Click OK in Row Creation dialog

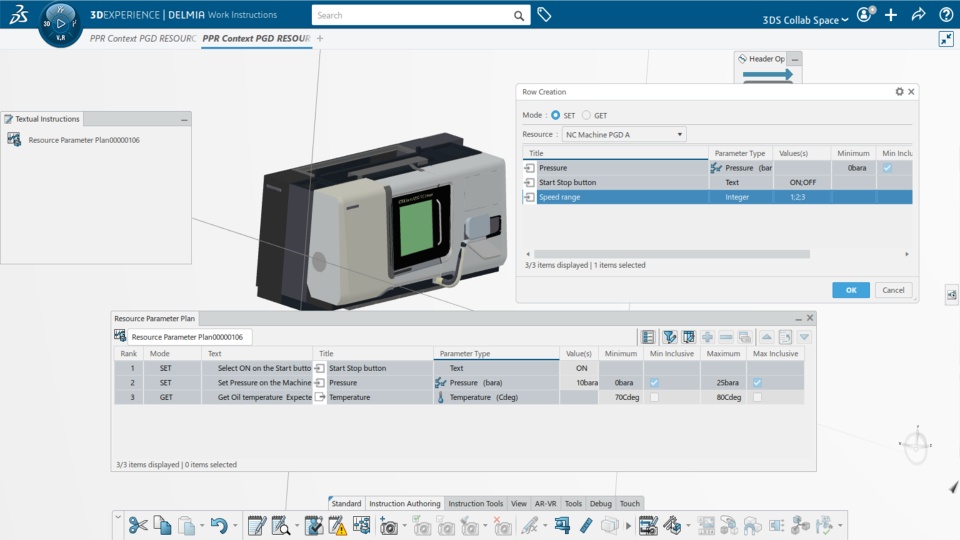pyautogui.click(x=850, y=290)
